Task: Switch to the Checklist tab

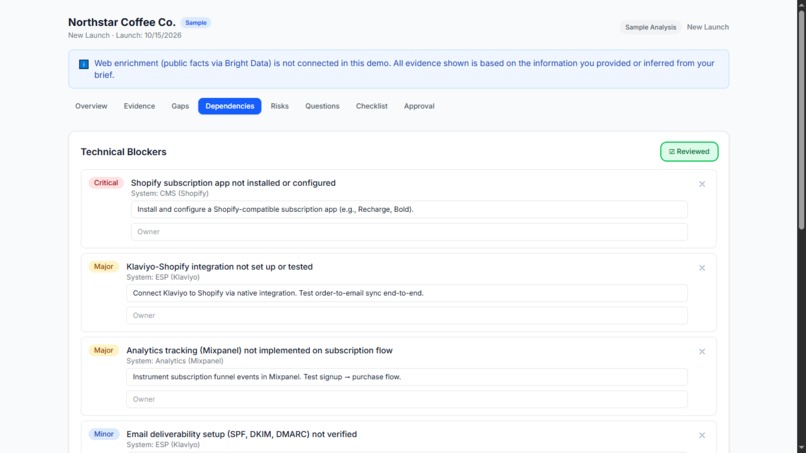Action: tap(372, 106)
